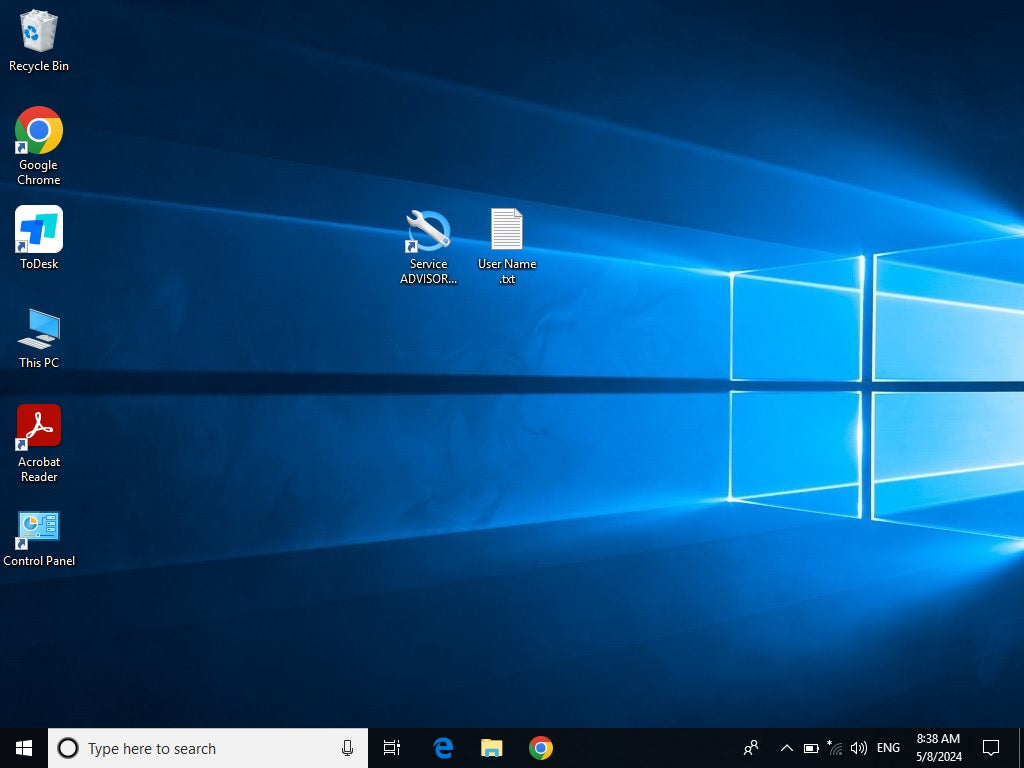This screenshot has width=1024, height=768.
Task: Open the People button in the taskbar
Action: [x=751, y=748]
